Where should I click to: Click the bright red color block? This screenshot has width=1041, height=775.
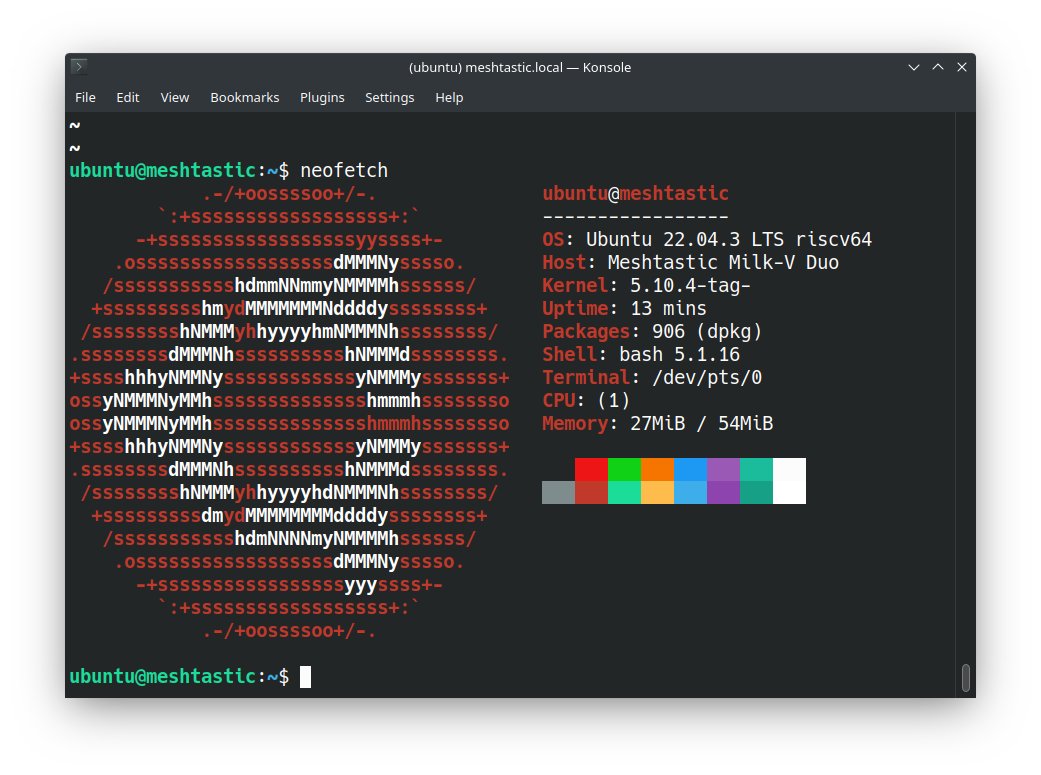[x=592, y=469]
